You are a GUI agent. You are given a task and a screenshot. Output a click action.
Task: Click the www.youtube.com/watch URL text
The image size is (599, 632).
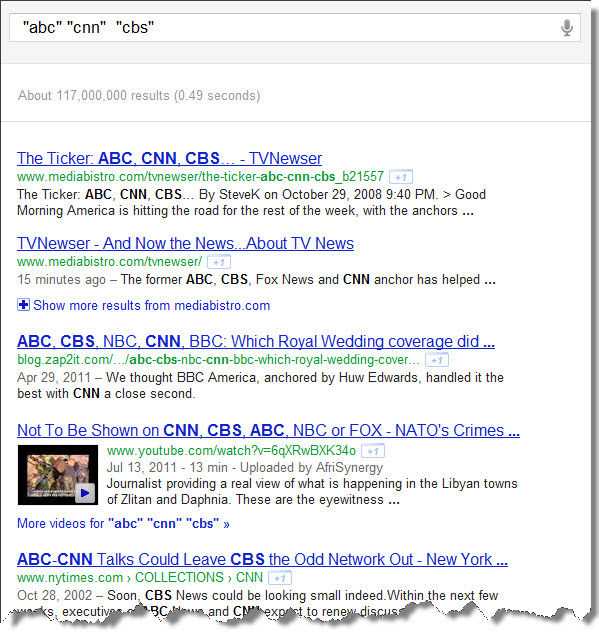231,451
